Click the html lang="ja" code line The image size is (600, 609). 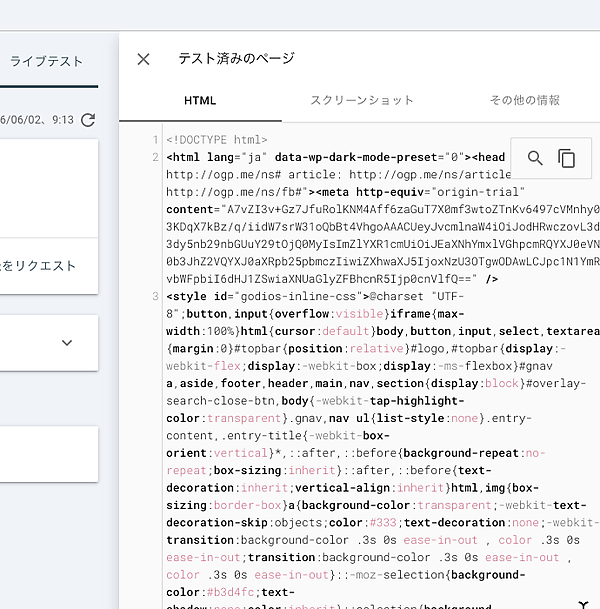coord(336,157)
